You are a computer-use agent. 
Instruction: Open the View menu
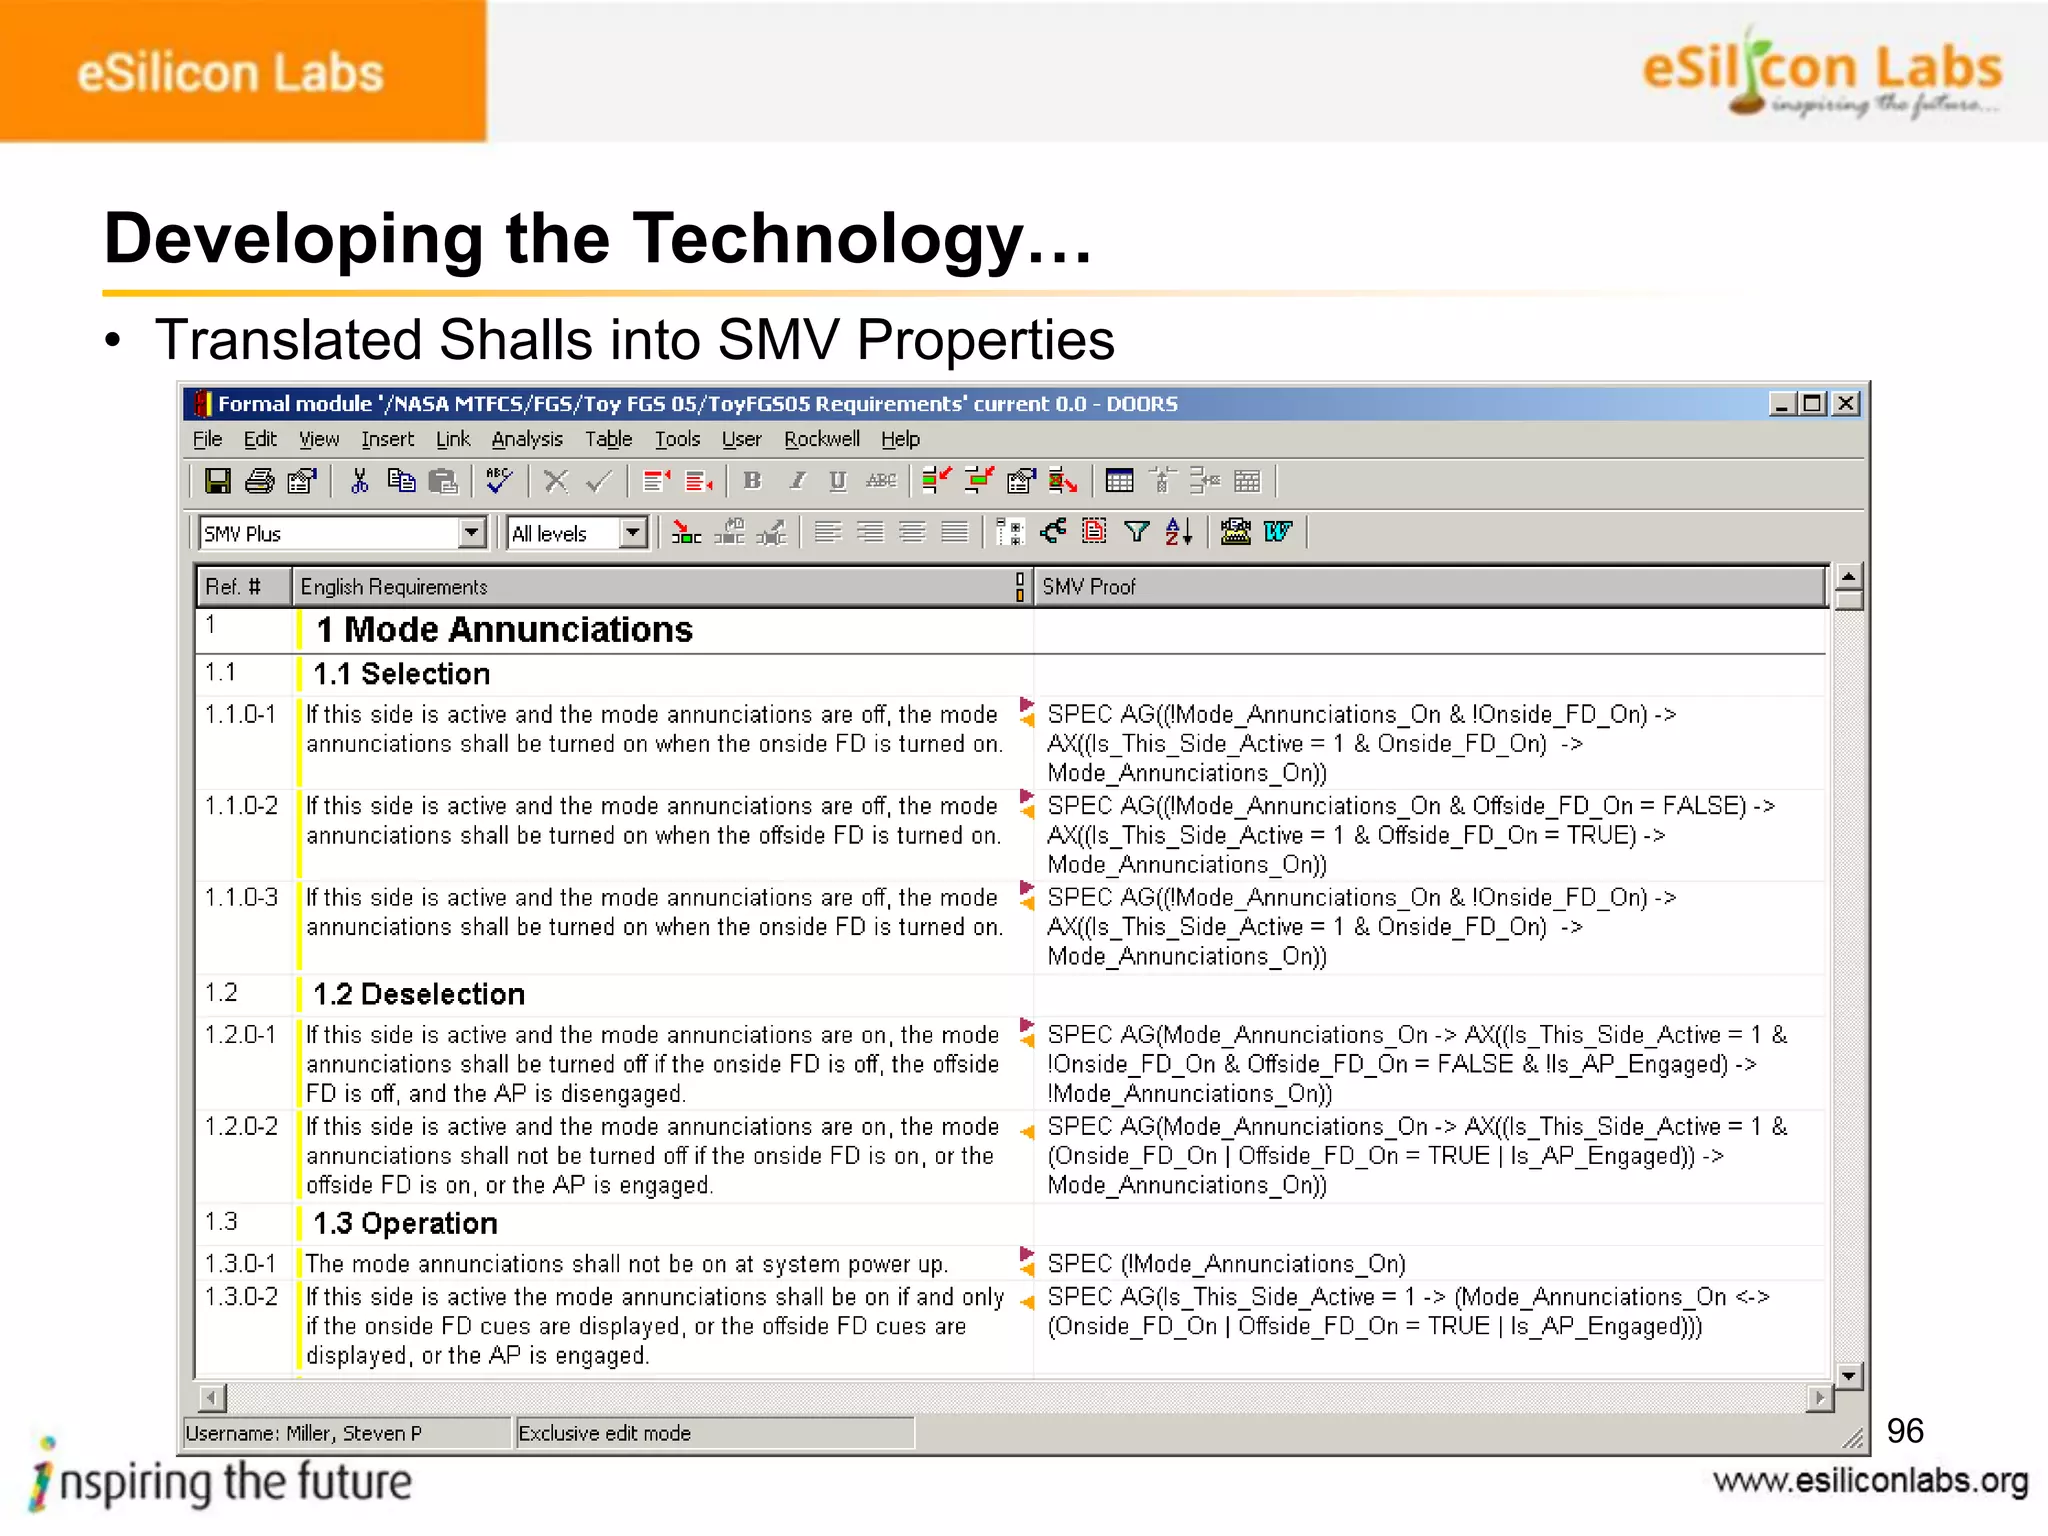[x=319, y=439]
